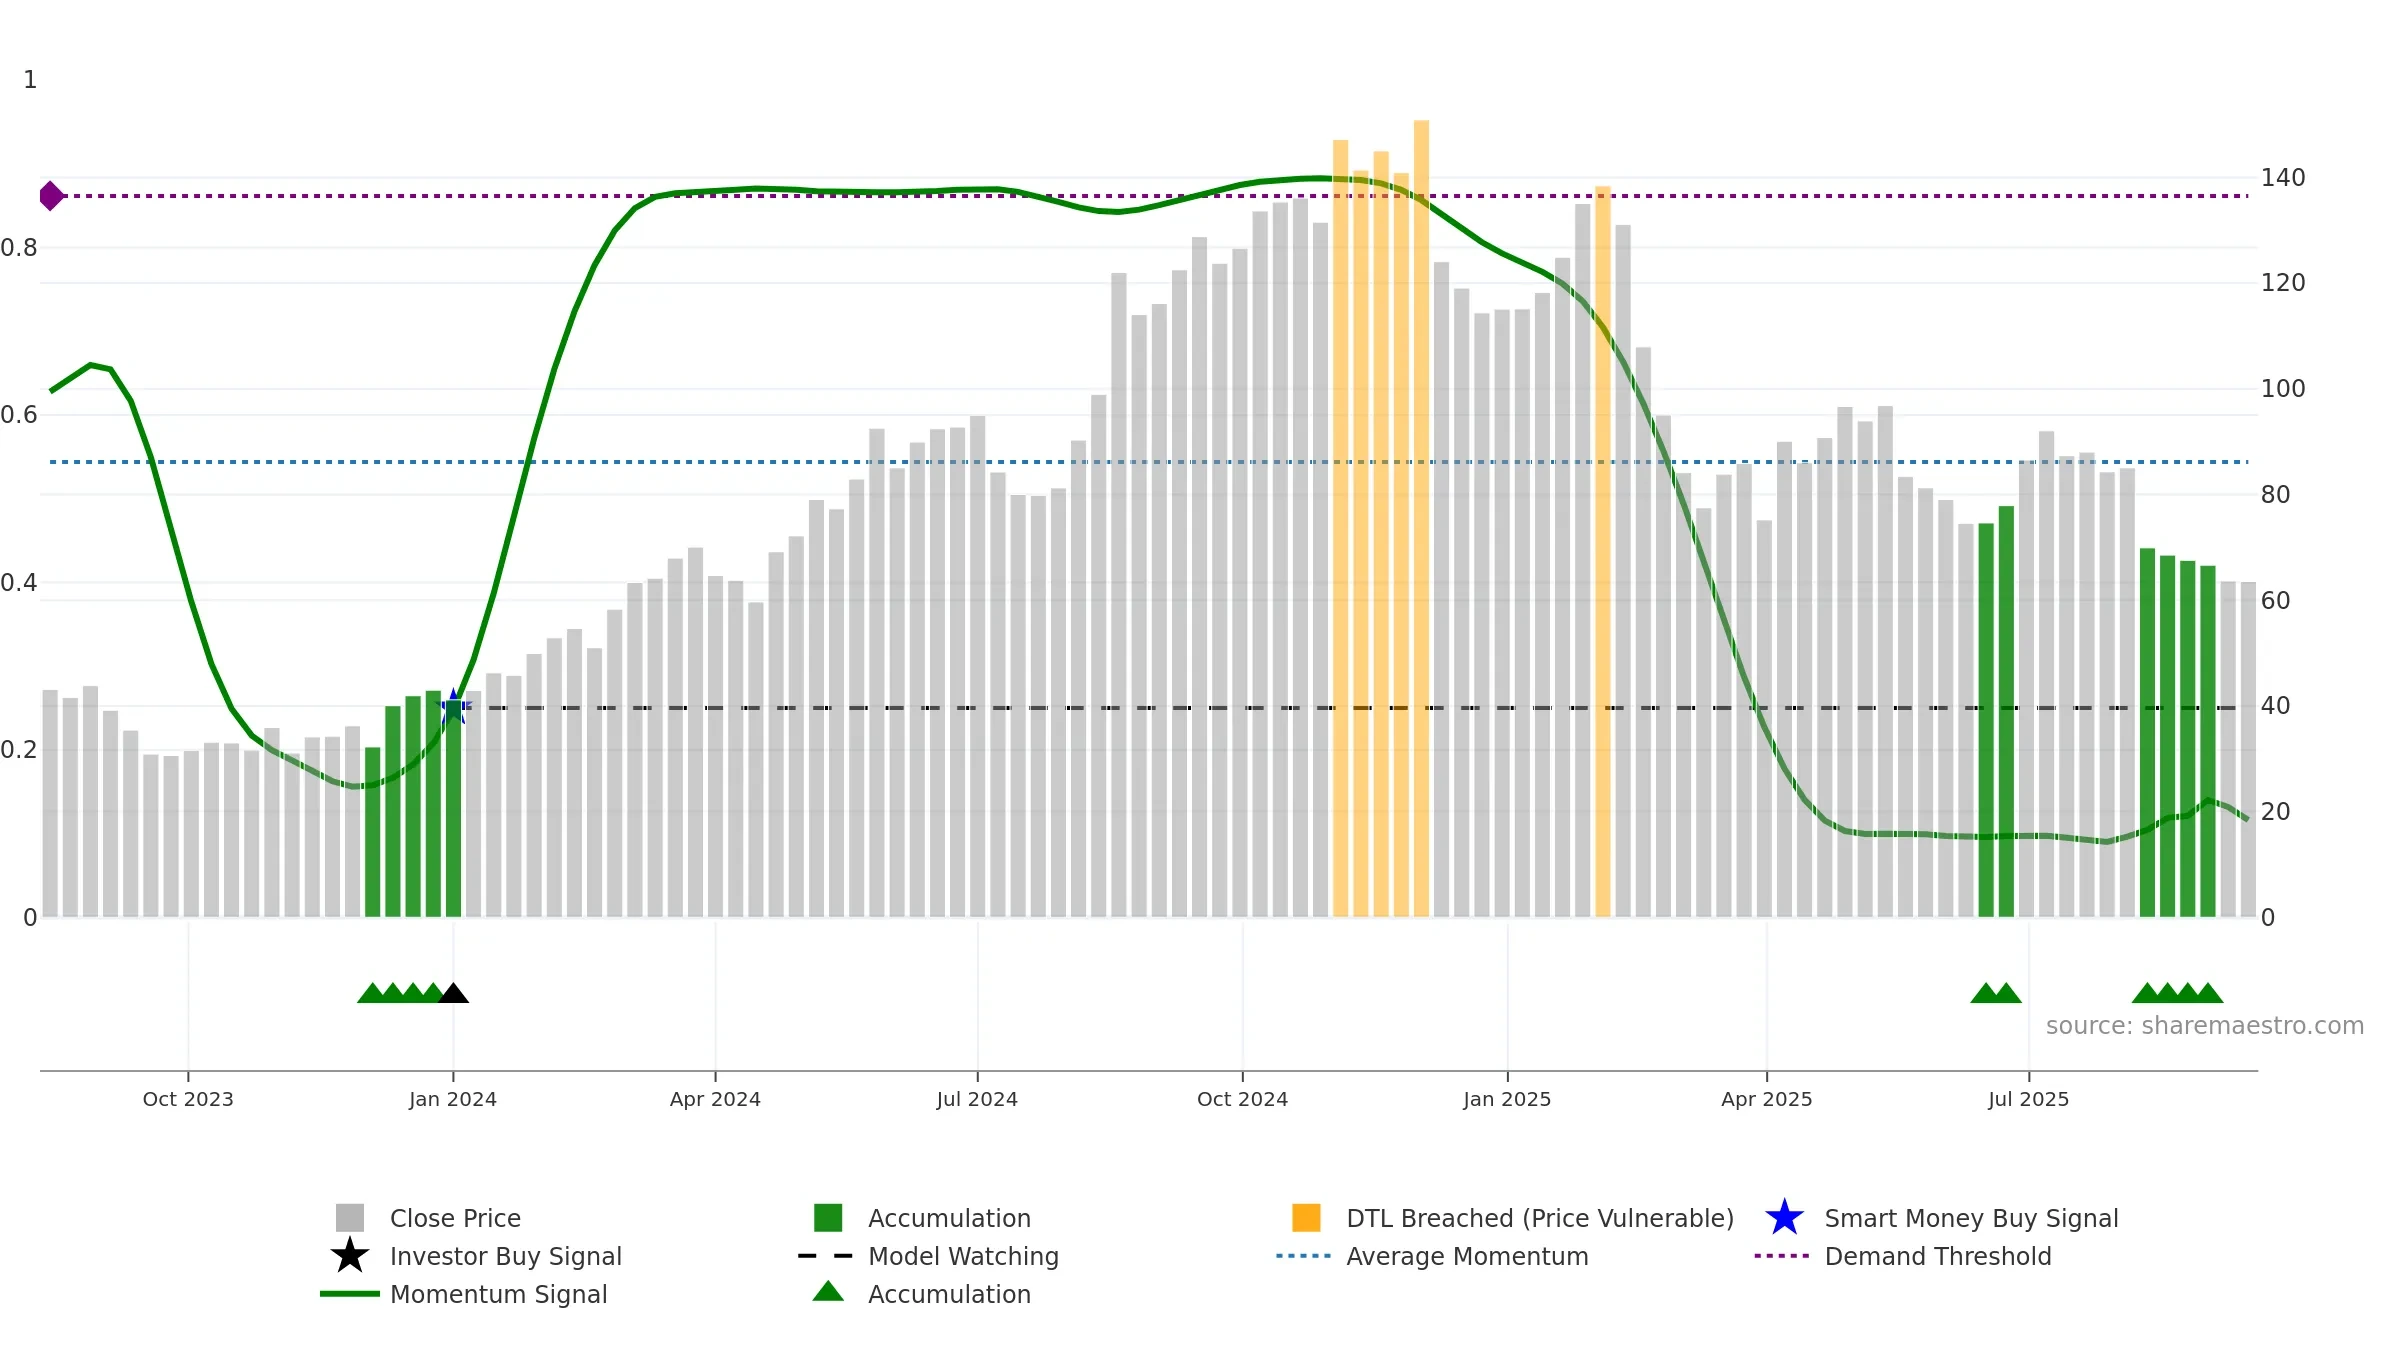2400x1350 pixels.
Task: Click the purple diamond Demand Threshold marker
Action: click(51, 196)
